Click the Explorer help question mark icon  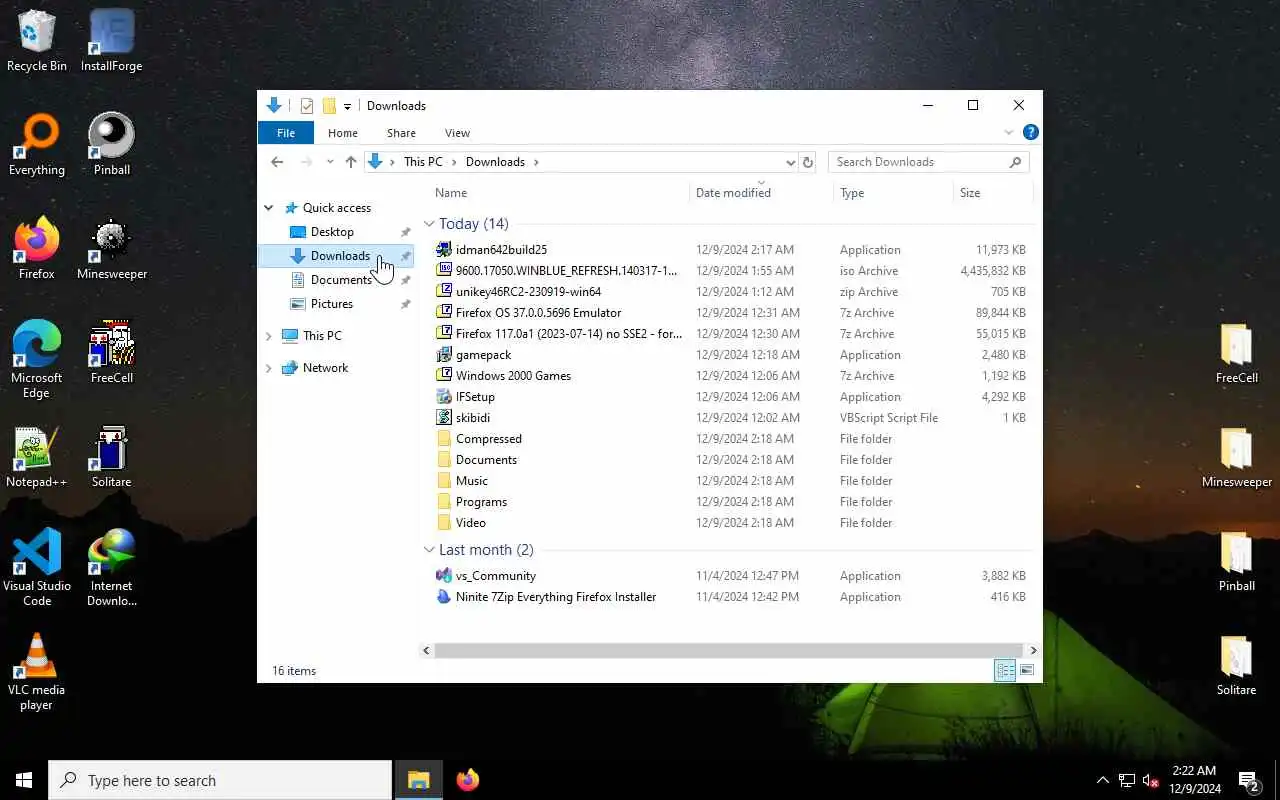[1030, 132]
